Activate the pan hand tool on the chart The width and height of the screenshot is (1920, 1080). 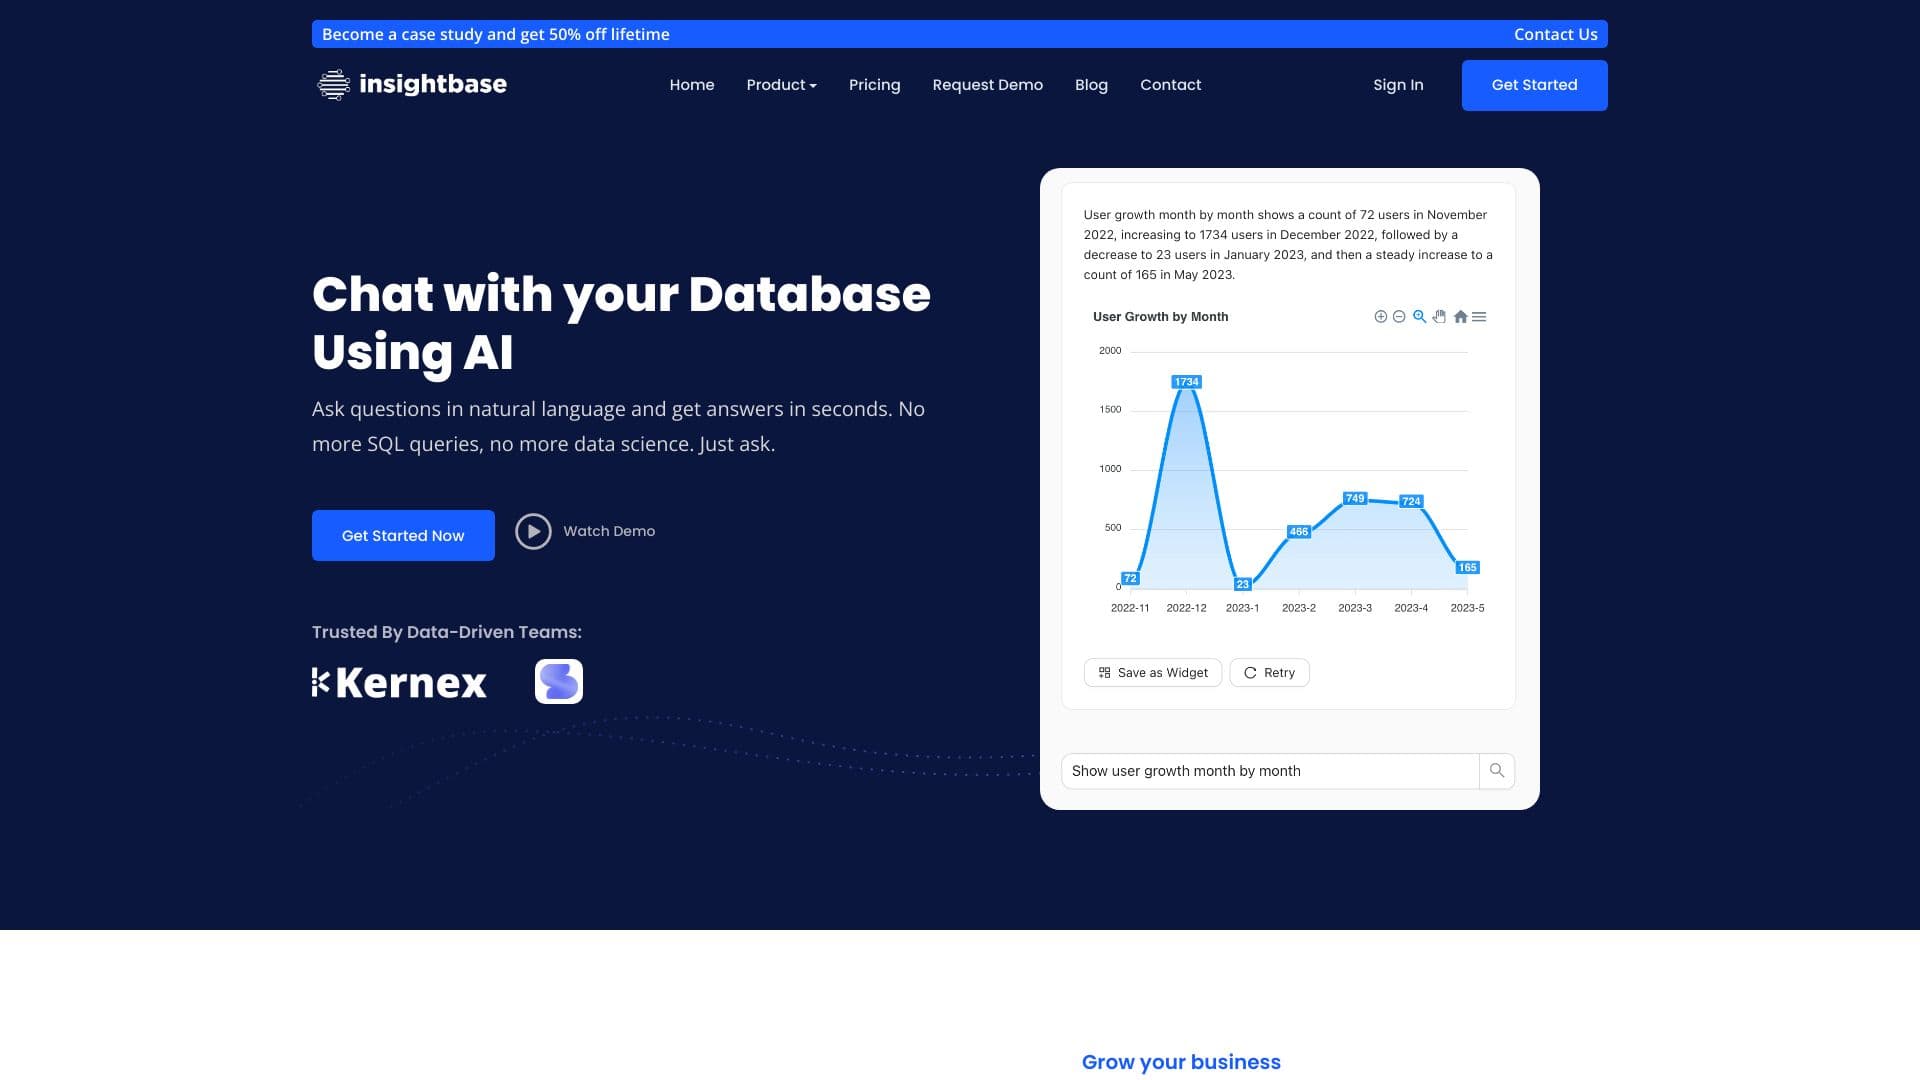click(1439, 316)
